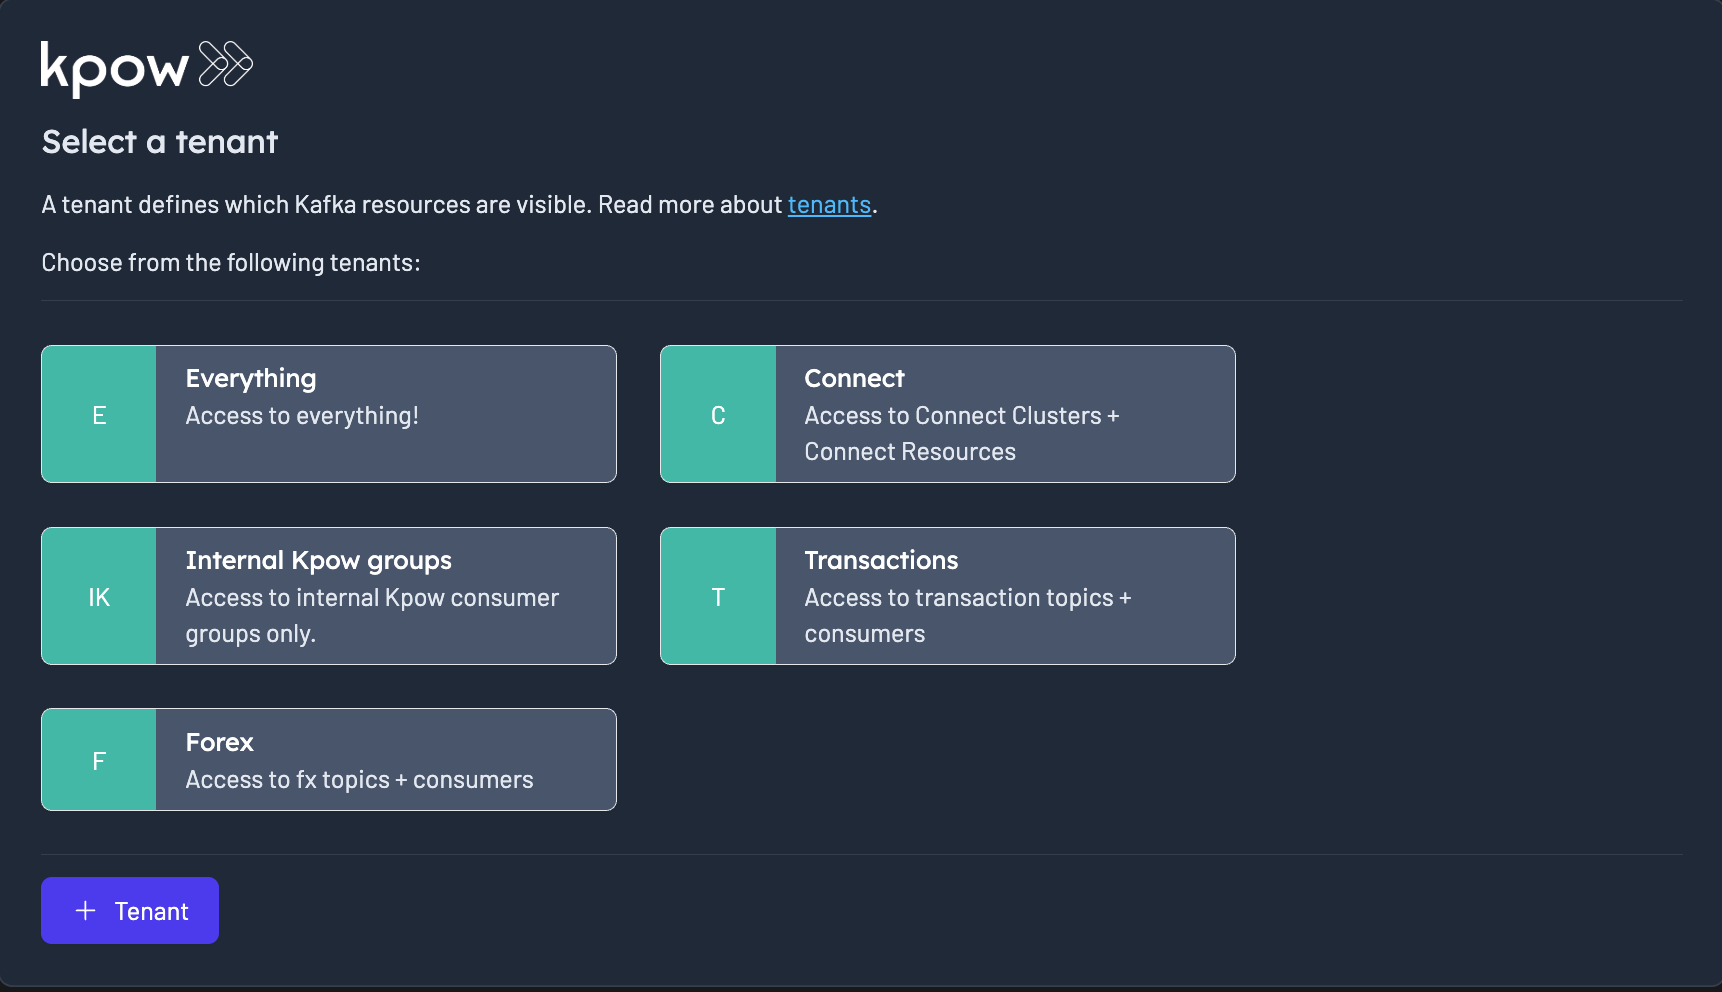Select the teal C tenant badge

[x=718, y=415]
